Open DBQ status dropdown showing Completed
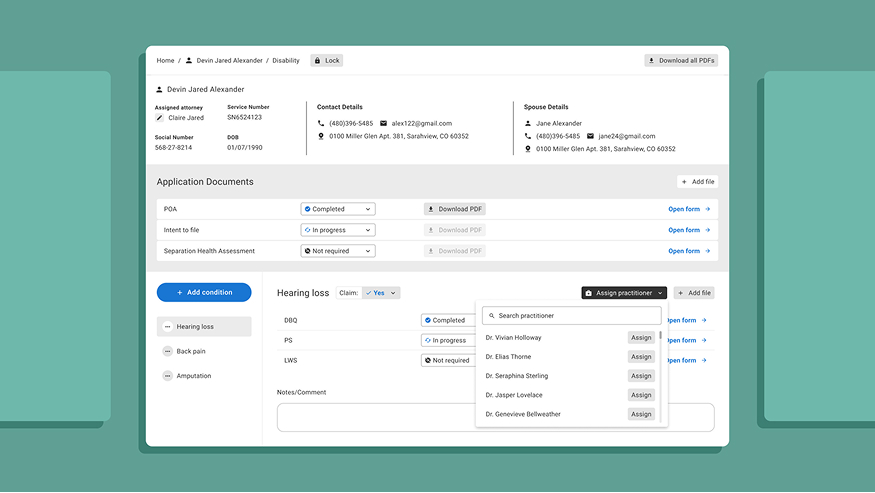 tap(448, 320)
